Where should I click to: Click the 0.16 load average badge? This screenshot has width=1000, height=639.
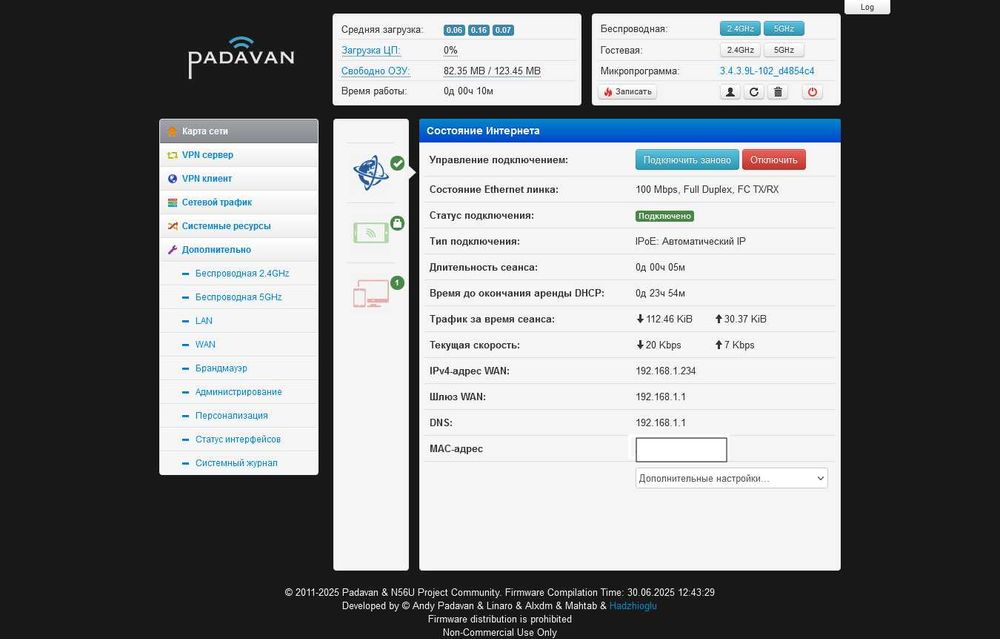(x=478, y=30)
